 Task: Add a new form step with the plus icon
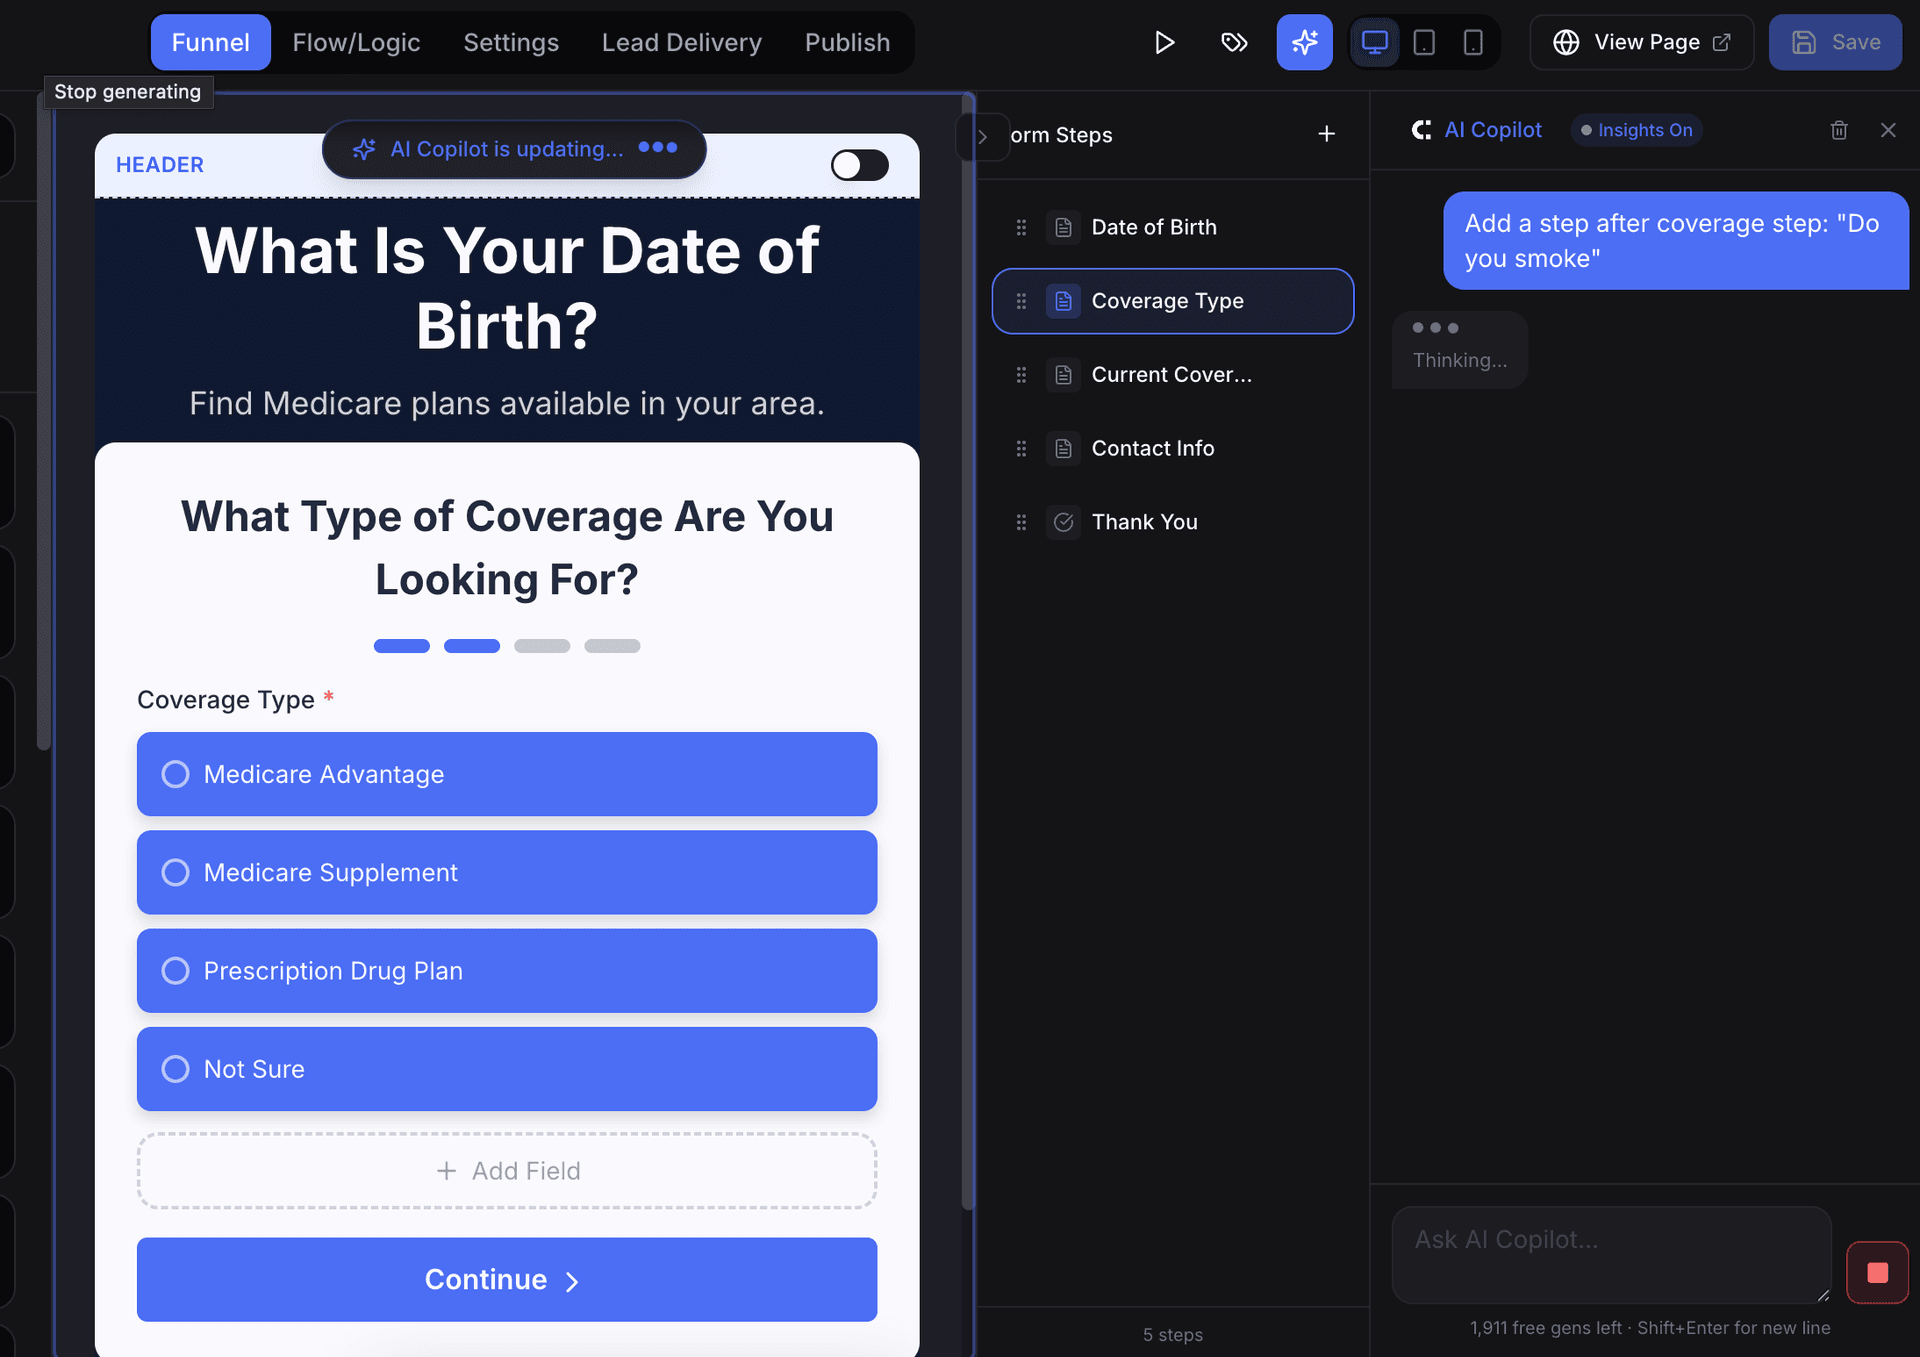pos(1326,133)
